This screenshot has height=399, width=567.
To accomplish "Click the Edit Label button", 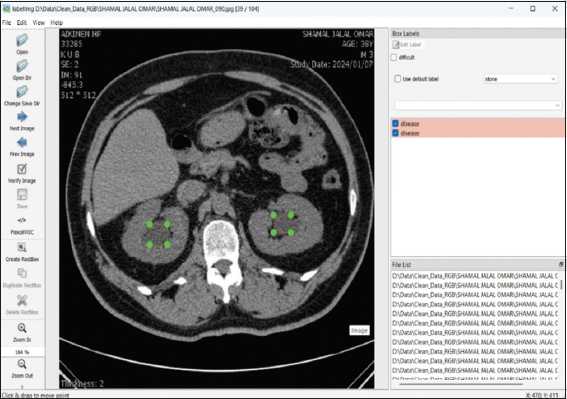I will tap(408, 44).
